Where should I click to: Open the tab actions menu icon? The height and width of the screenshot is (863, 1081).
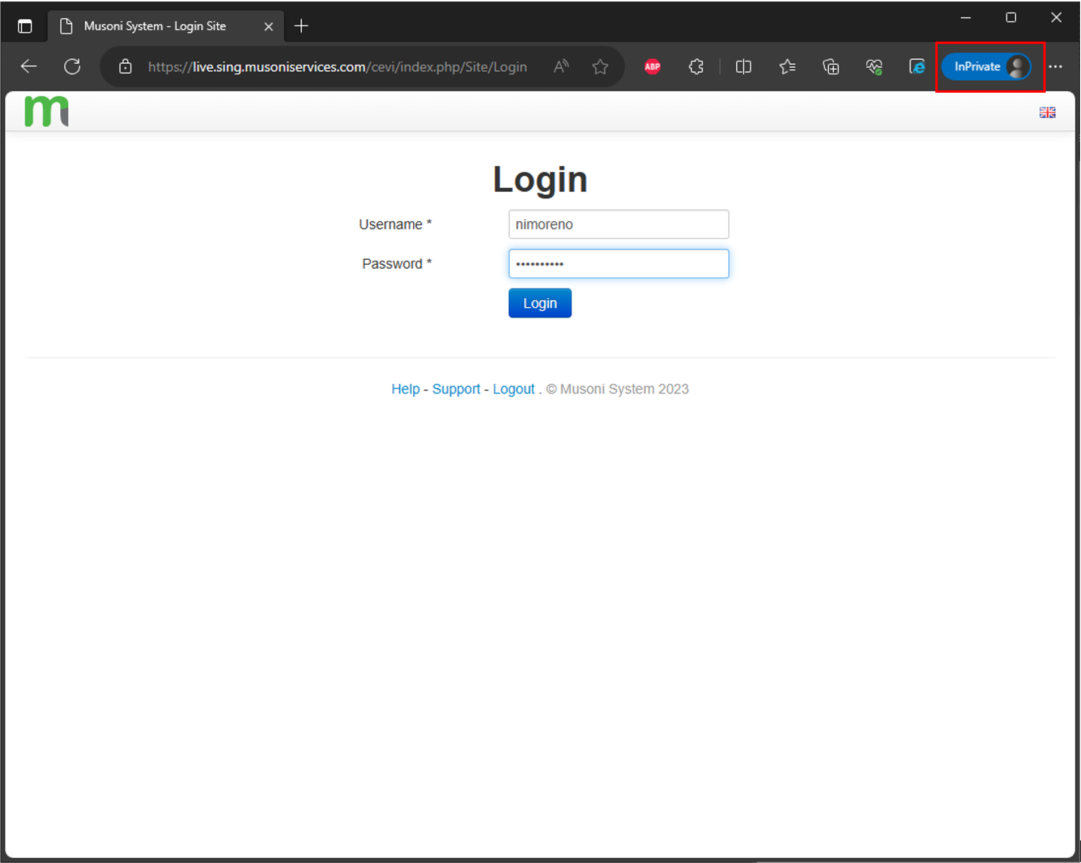pyautogui.click(x=25, y=26)
